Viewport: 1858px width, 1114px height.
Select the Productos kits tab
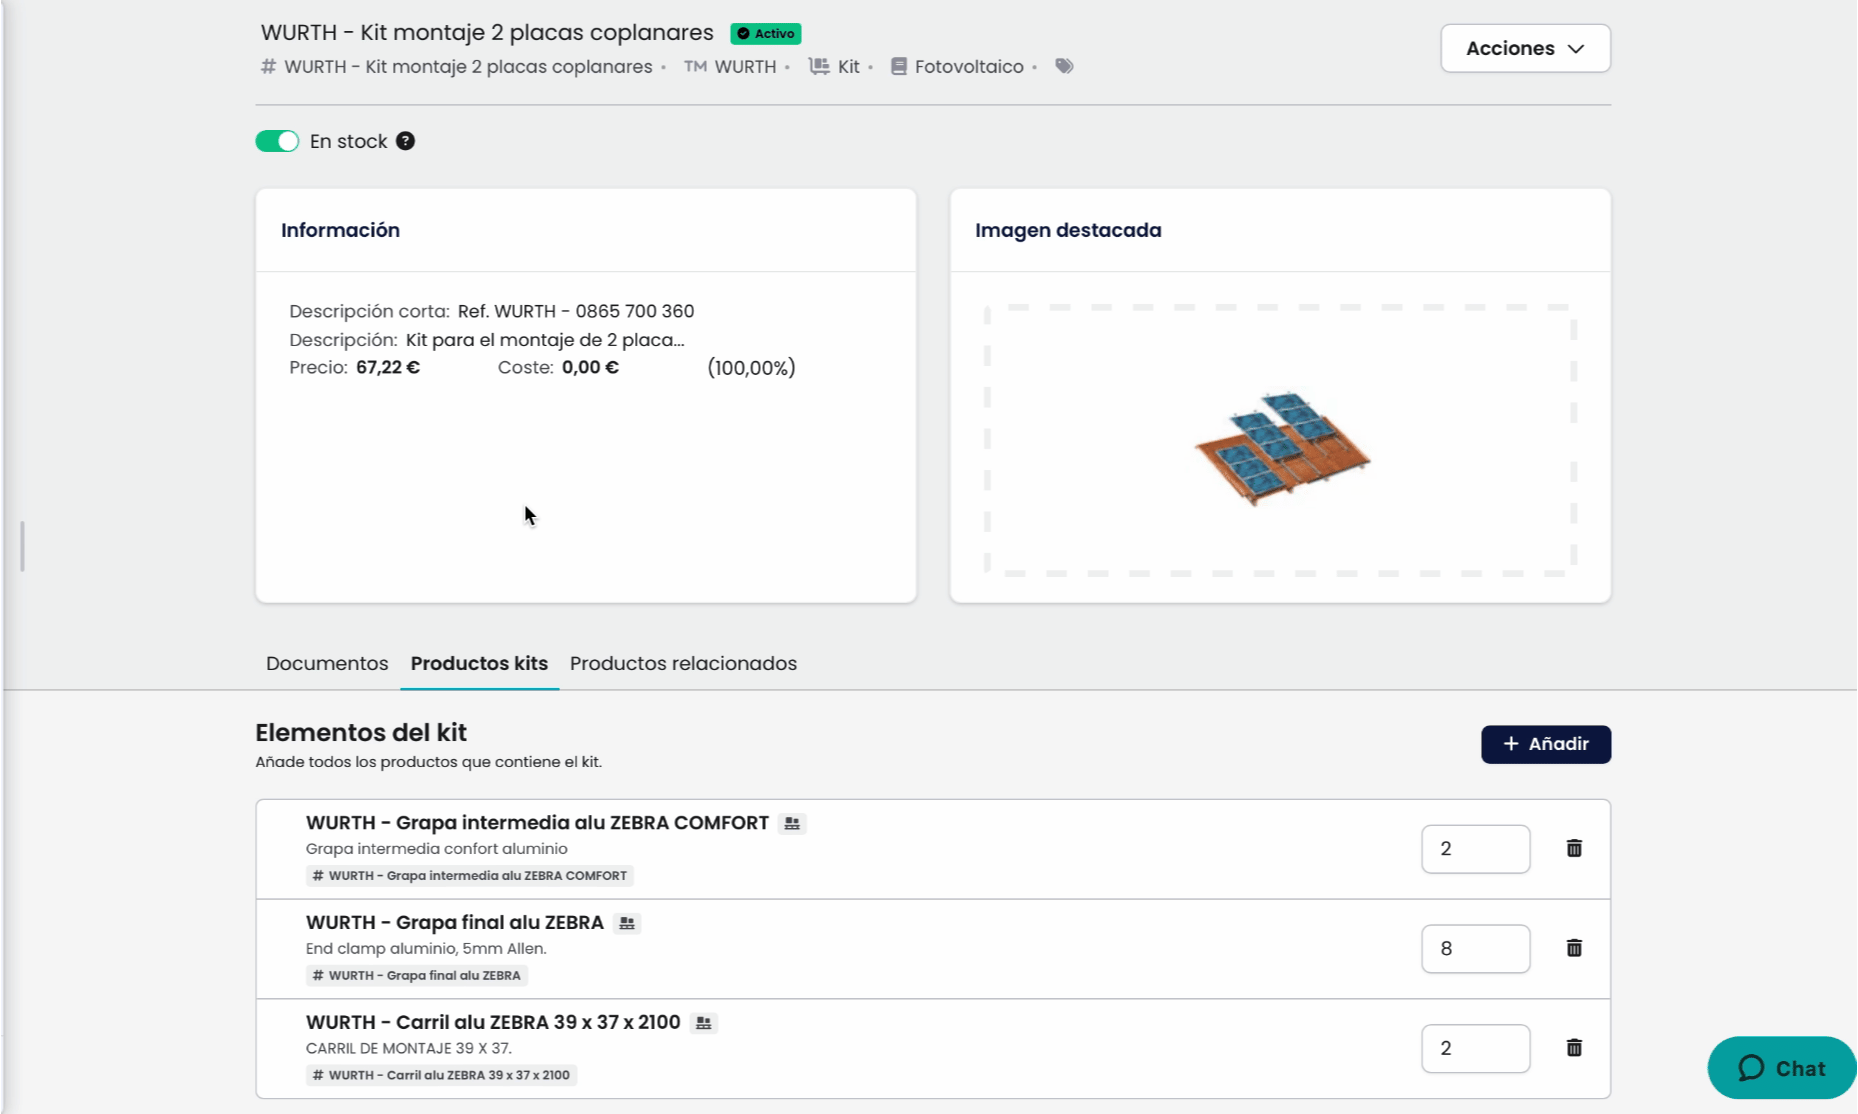(x=479, y=663)
